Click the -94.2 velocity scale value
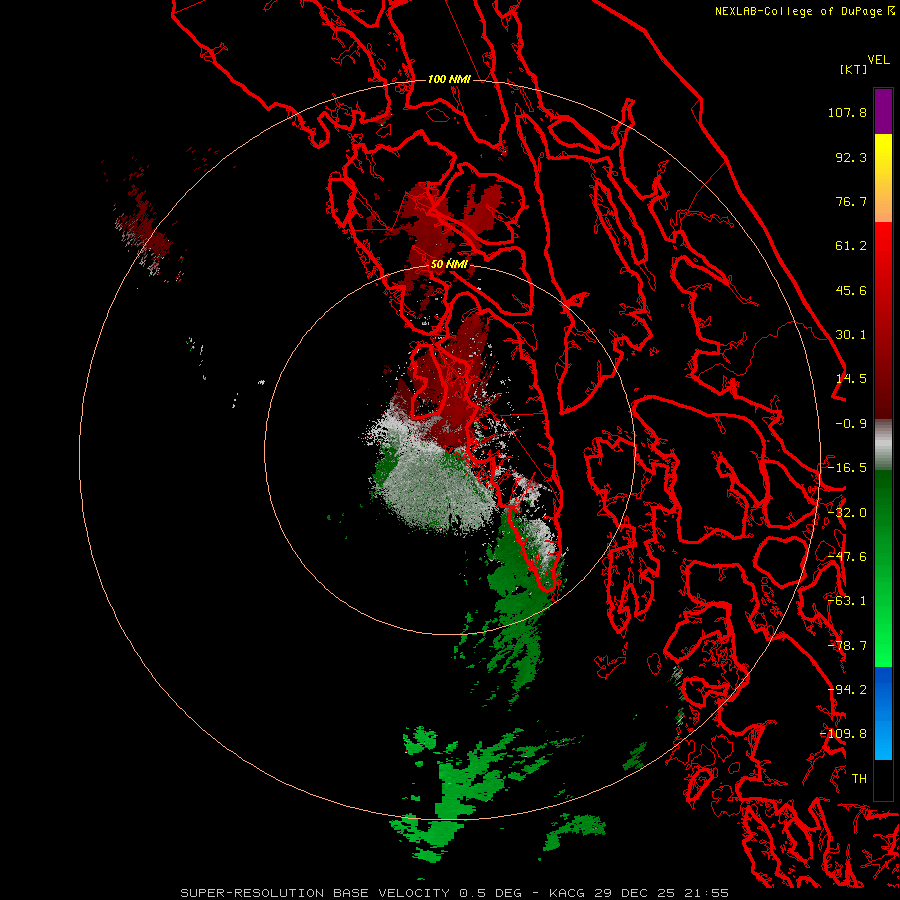Screen dimensions: 900x900 [847, 690]
